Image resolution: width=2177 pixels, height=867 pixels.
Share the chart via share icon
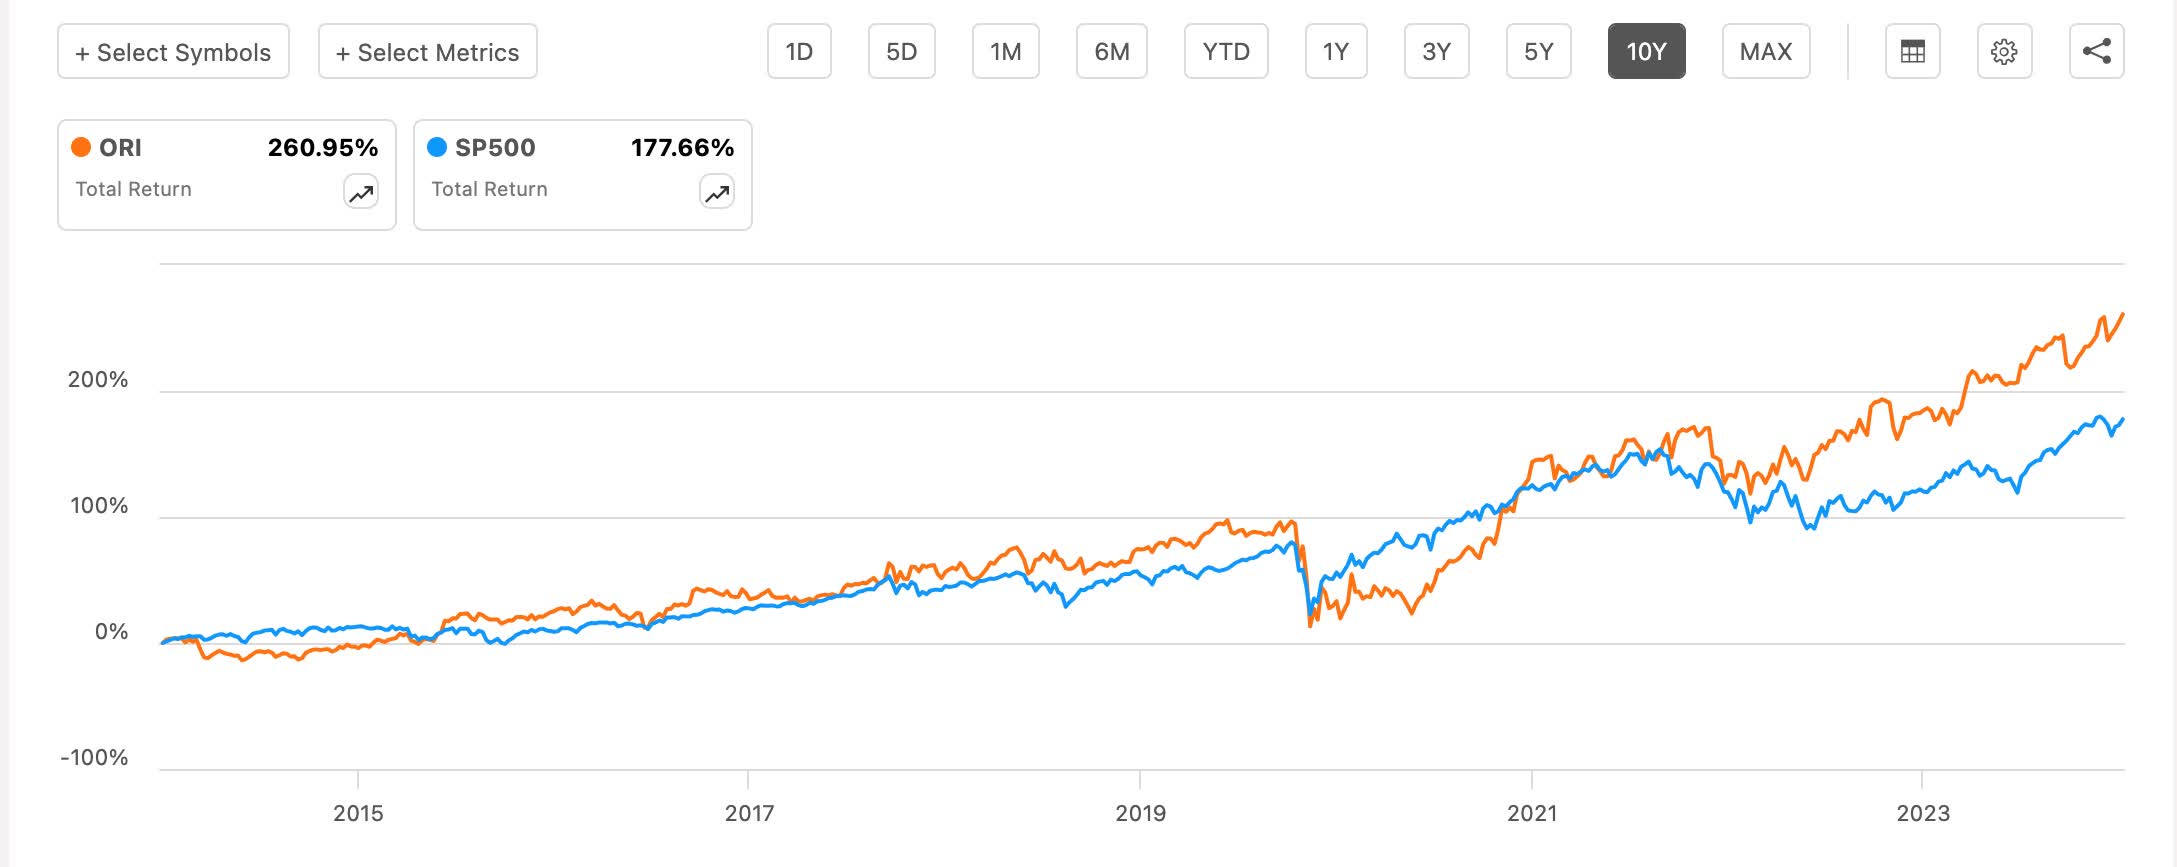point(2095,52)
